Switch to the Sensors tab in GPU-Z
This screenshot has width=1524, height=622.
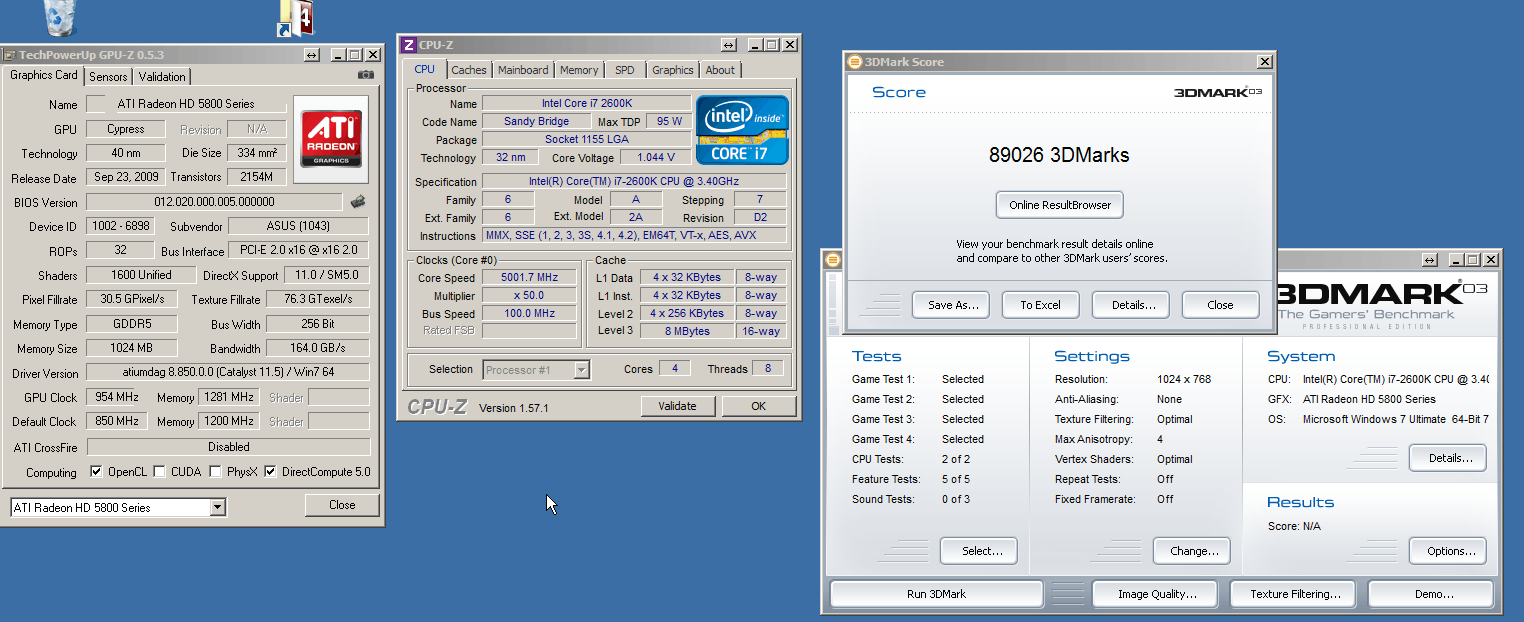pos(108,77)
